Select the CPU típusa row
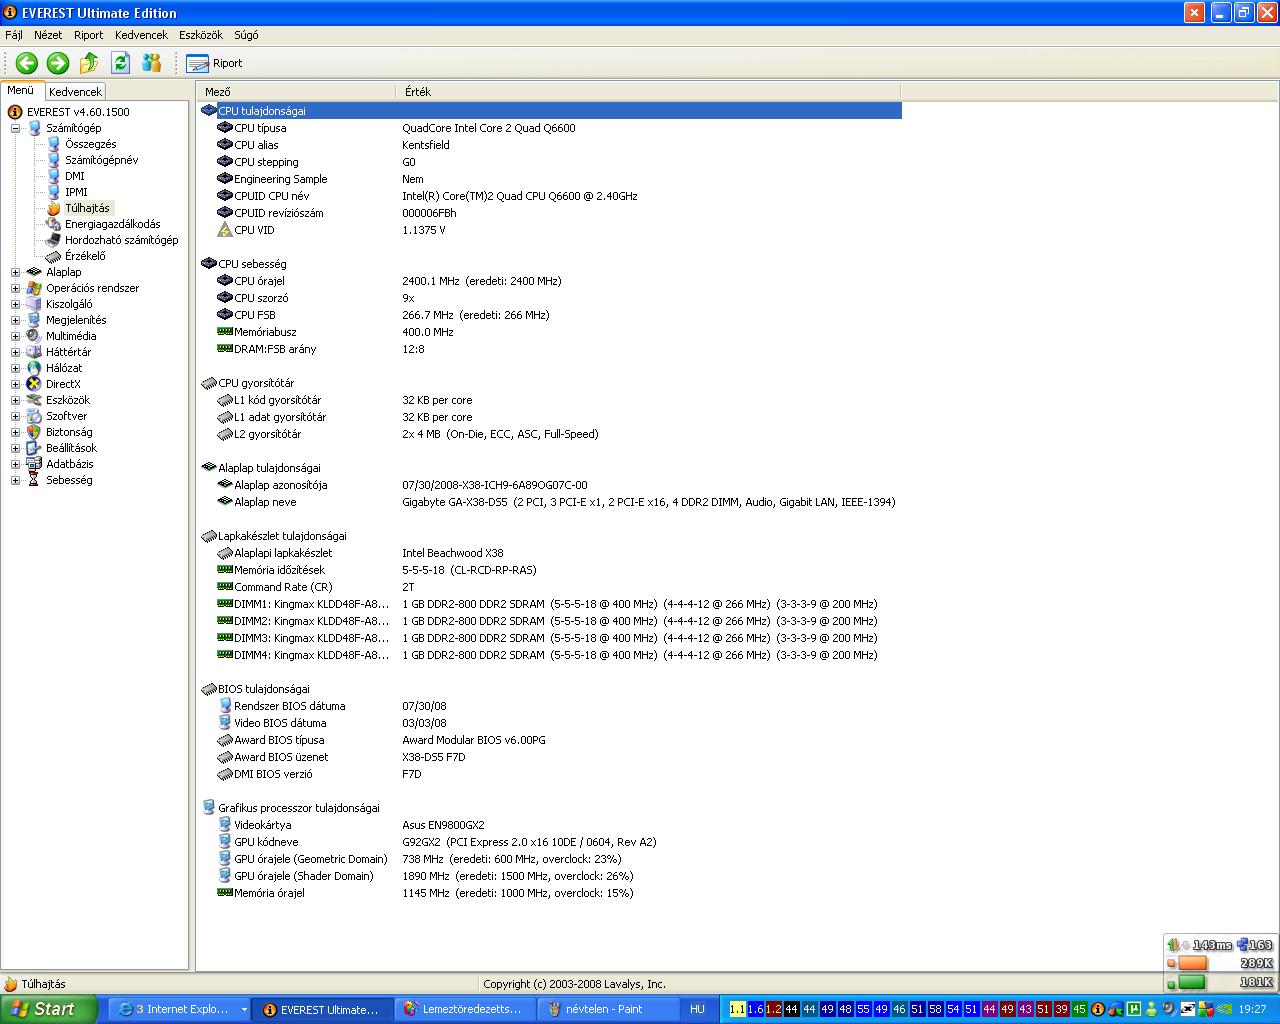 point(550,128)
